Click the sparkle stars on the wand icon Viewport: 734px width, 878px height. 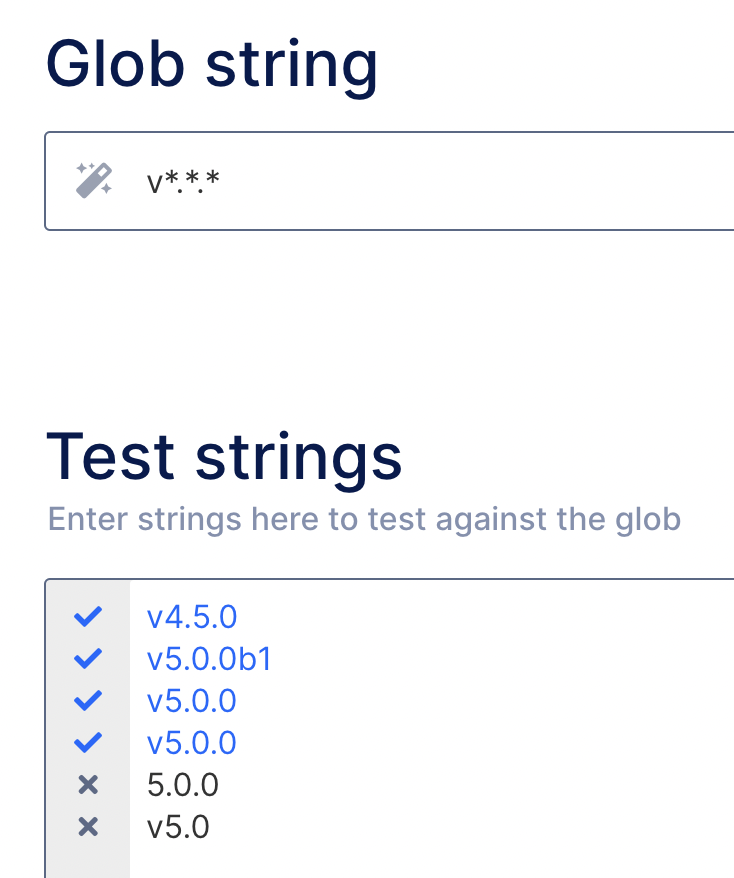pos(83,167)
